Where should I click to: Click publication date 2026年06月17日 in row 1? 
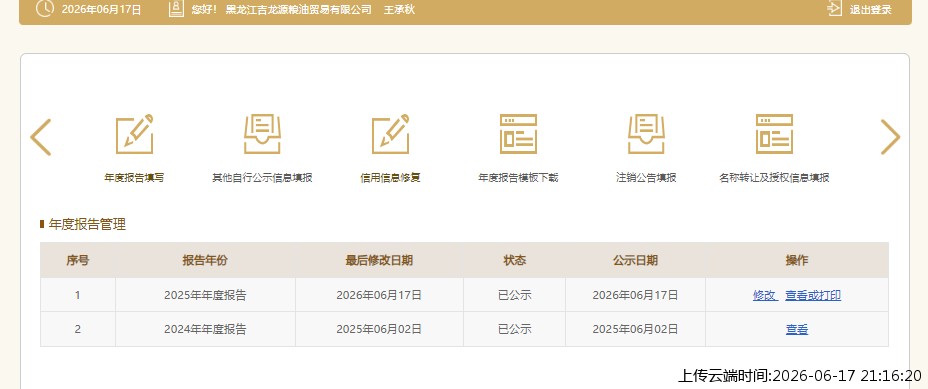pos(635,295)
